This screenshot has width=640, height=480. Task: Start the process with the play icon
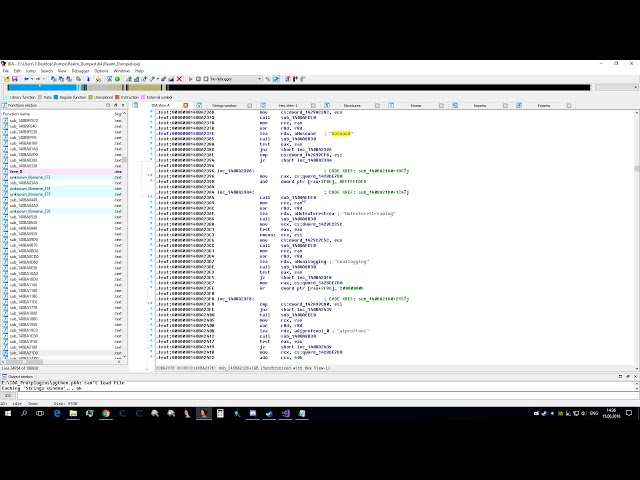click(191, 79)
